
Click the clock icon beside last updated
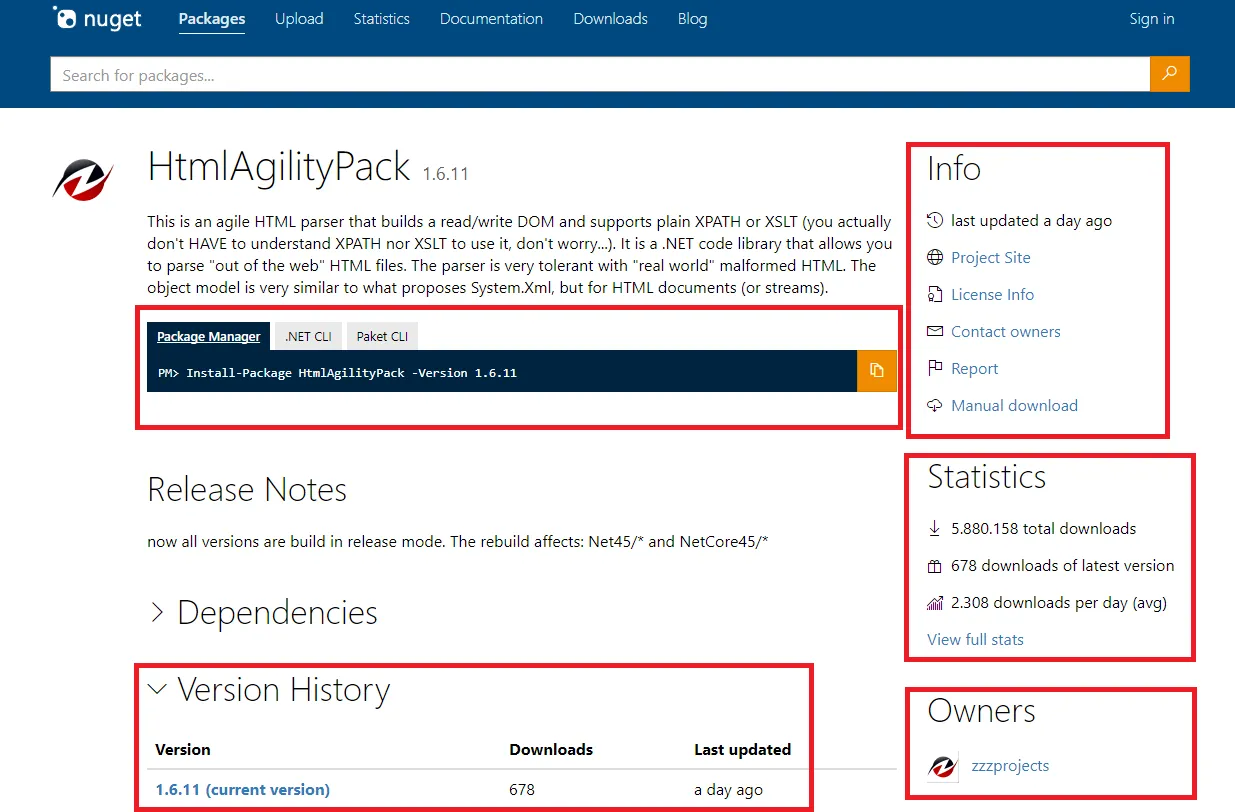tap(935, 220)
